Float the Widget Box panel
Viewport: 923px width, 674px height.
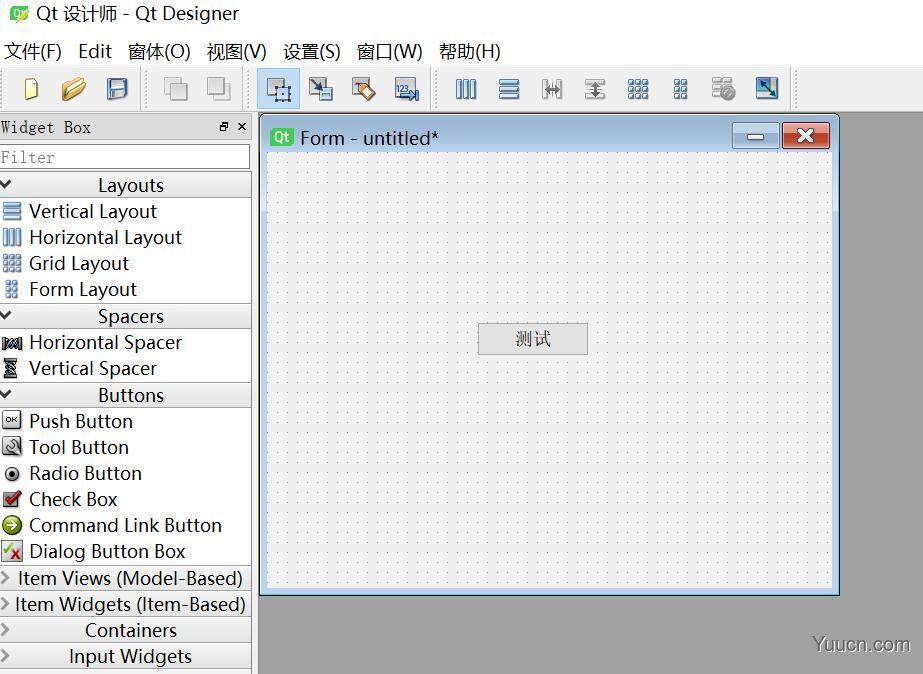[x=224, y=127]
